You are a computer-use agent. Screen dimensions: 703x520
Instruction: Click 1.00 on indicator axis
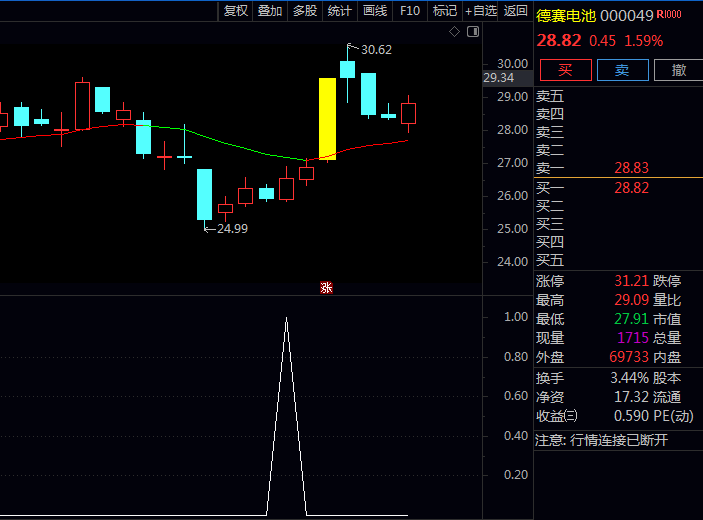pyautogui.click(x=516, y=317)
